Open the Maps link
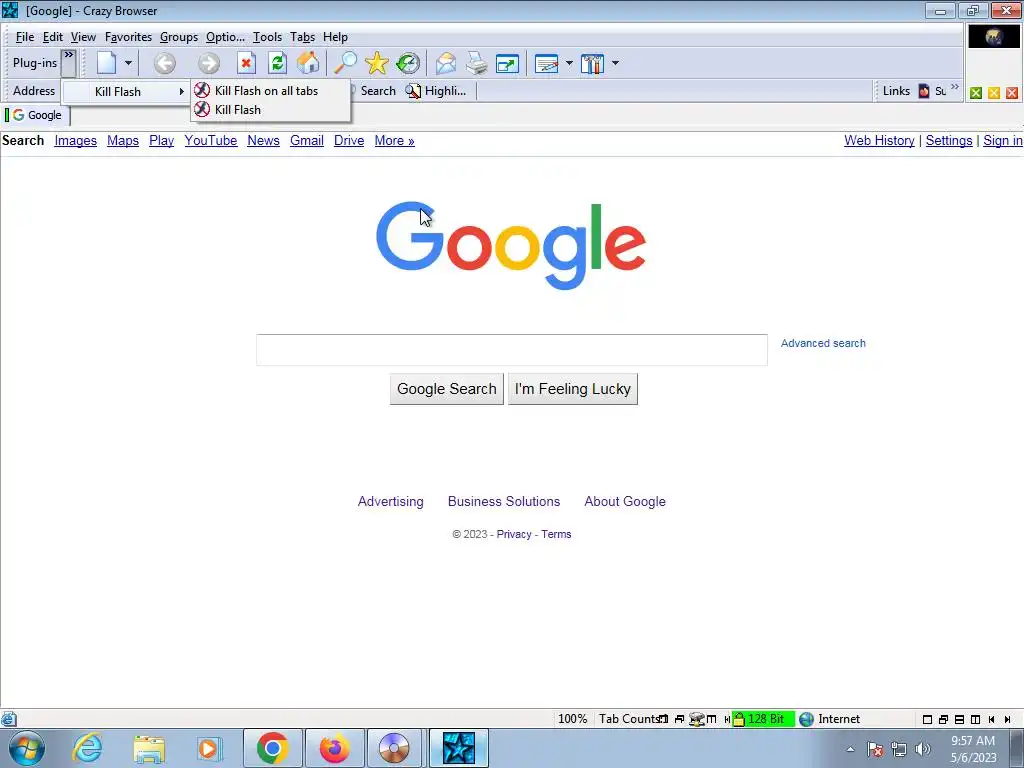Image resolution: width=1024 pixels, height=768 pixels. pos(123,140)
